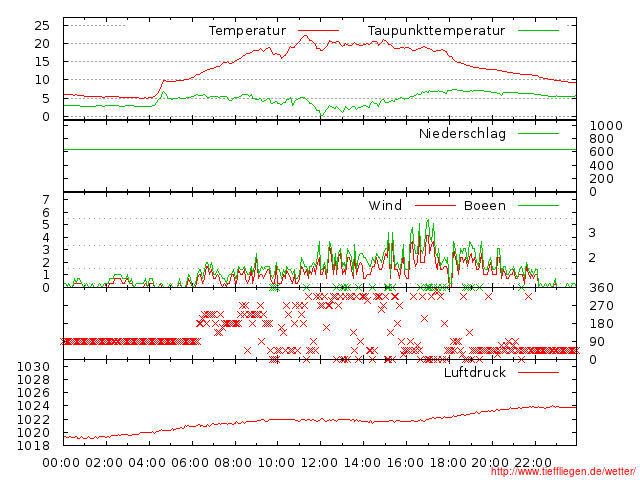Click the Wind legend label
This screenshot has width=640, height=480.
tap(385, 205)
